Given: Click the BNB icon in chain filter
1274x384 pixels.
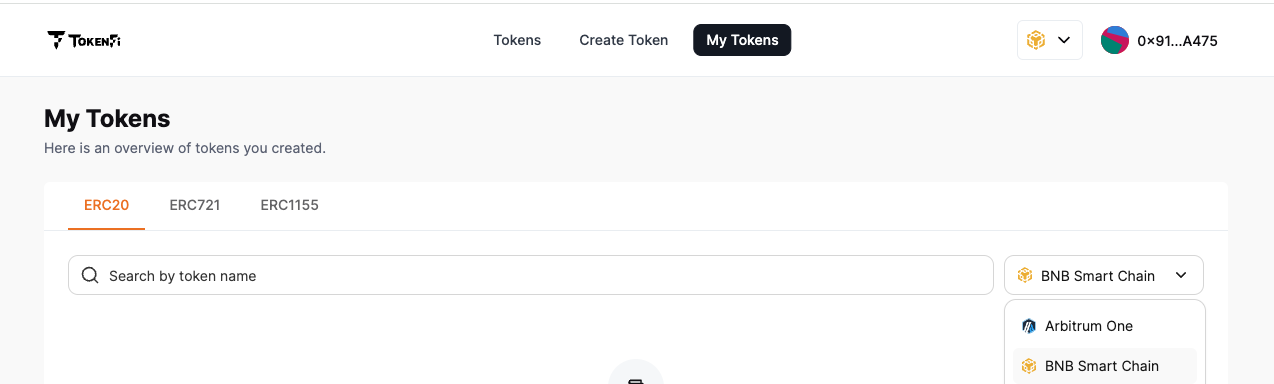Looking at the screenshot, I should (x=1025, y=275).
